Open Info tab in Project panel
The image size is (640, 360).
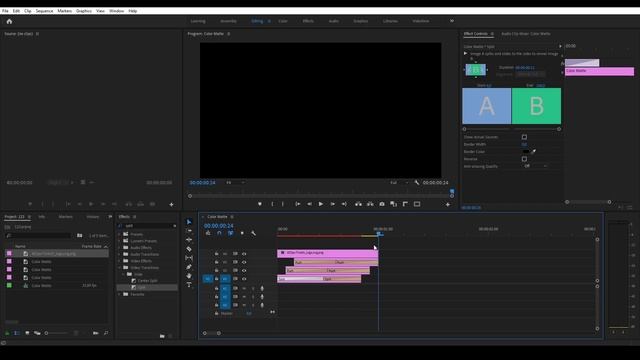(42, 217)
